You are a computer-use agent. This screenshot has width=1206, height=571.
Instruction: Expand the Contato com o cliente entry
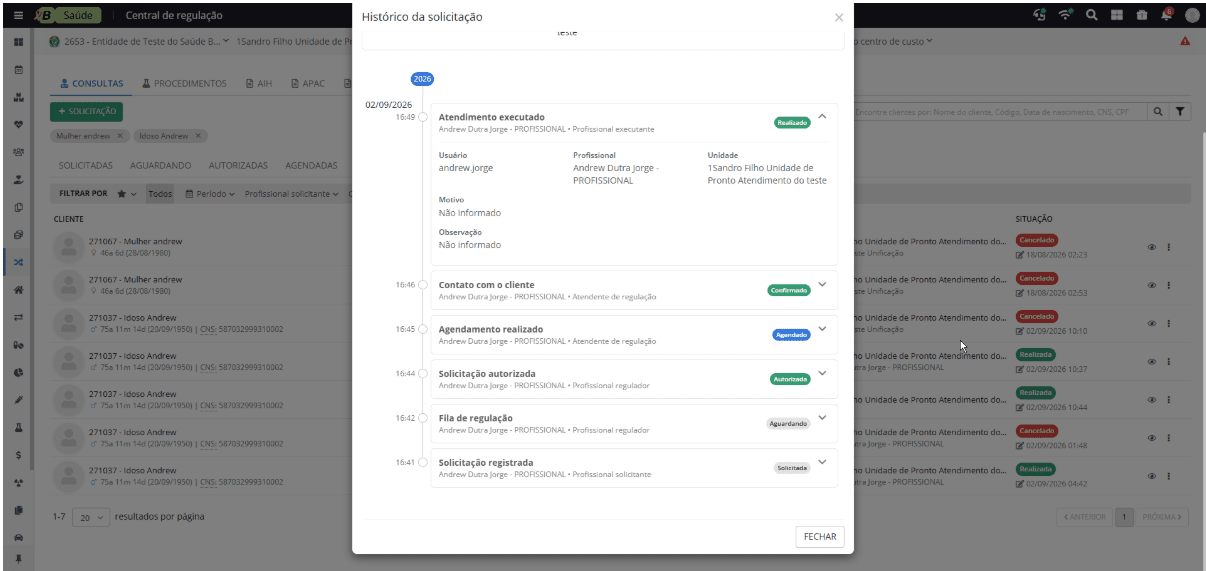[x=822, y=284]
